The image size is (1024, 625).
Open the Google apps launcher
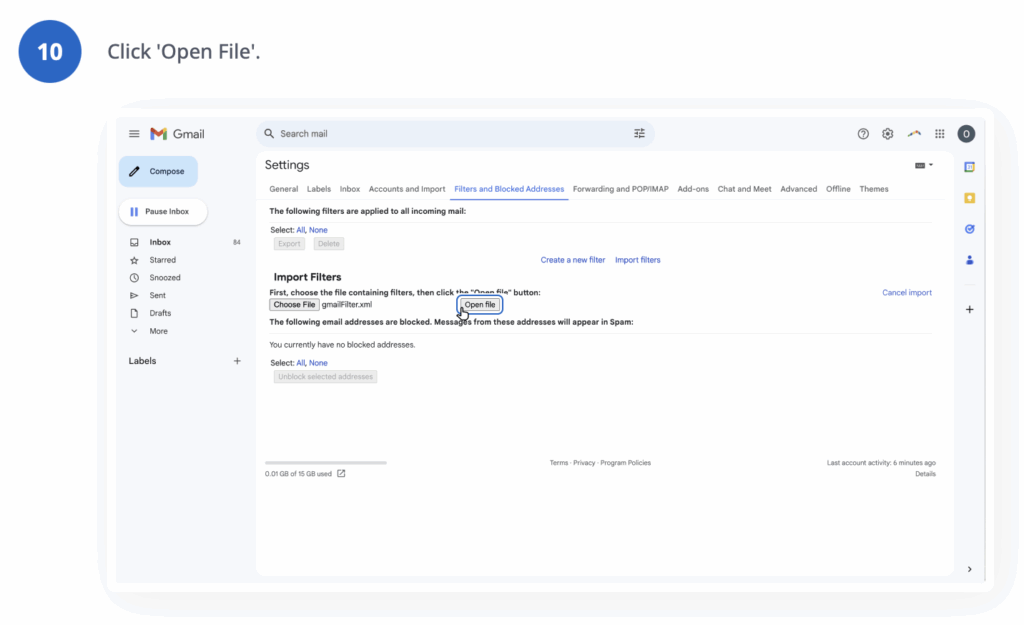point(939,133)
